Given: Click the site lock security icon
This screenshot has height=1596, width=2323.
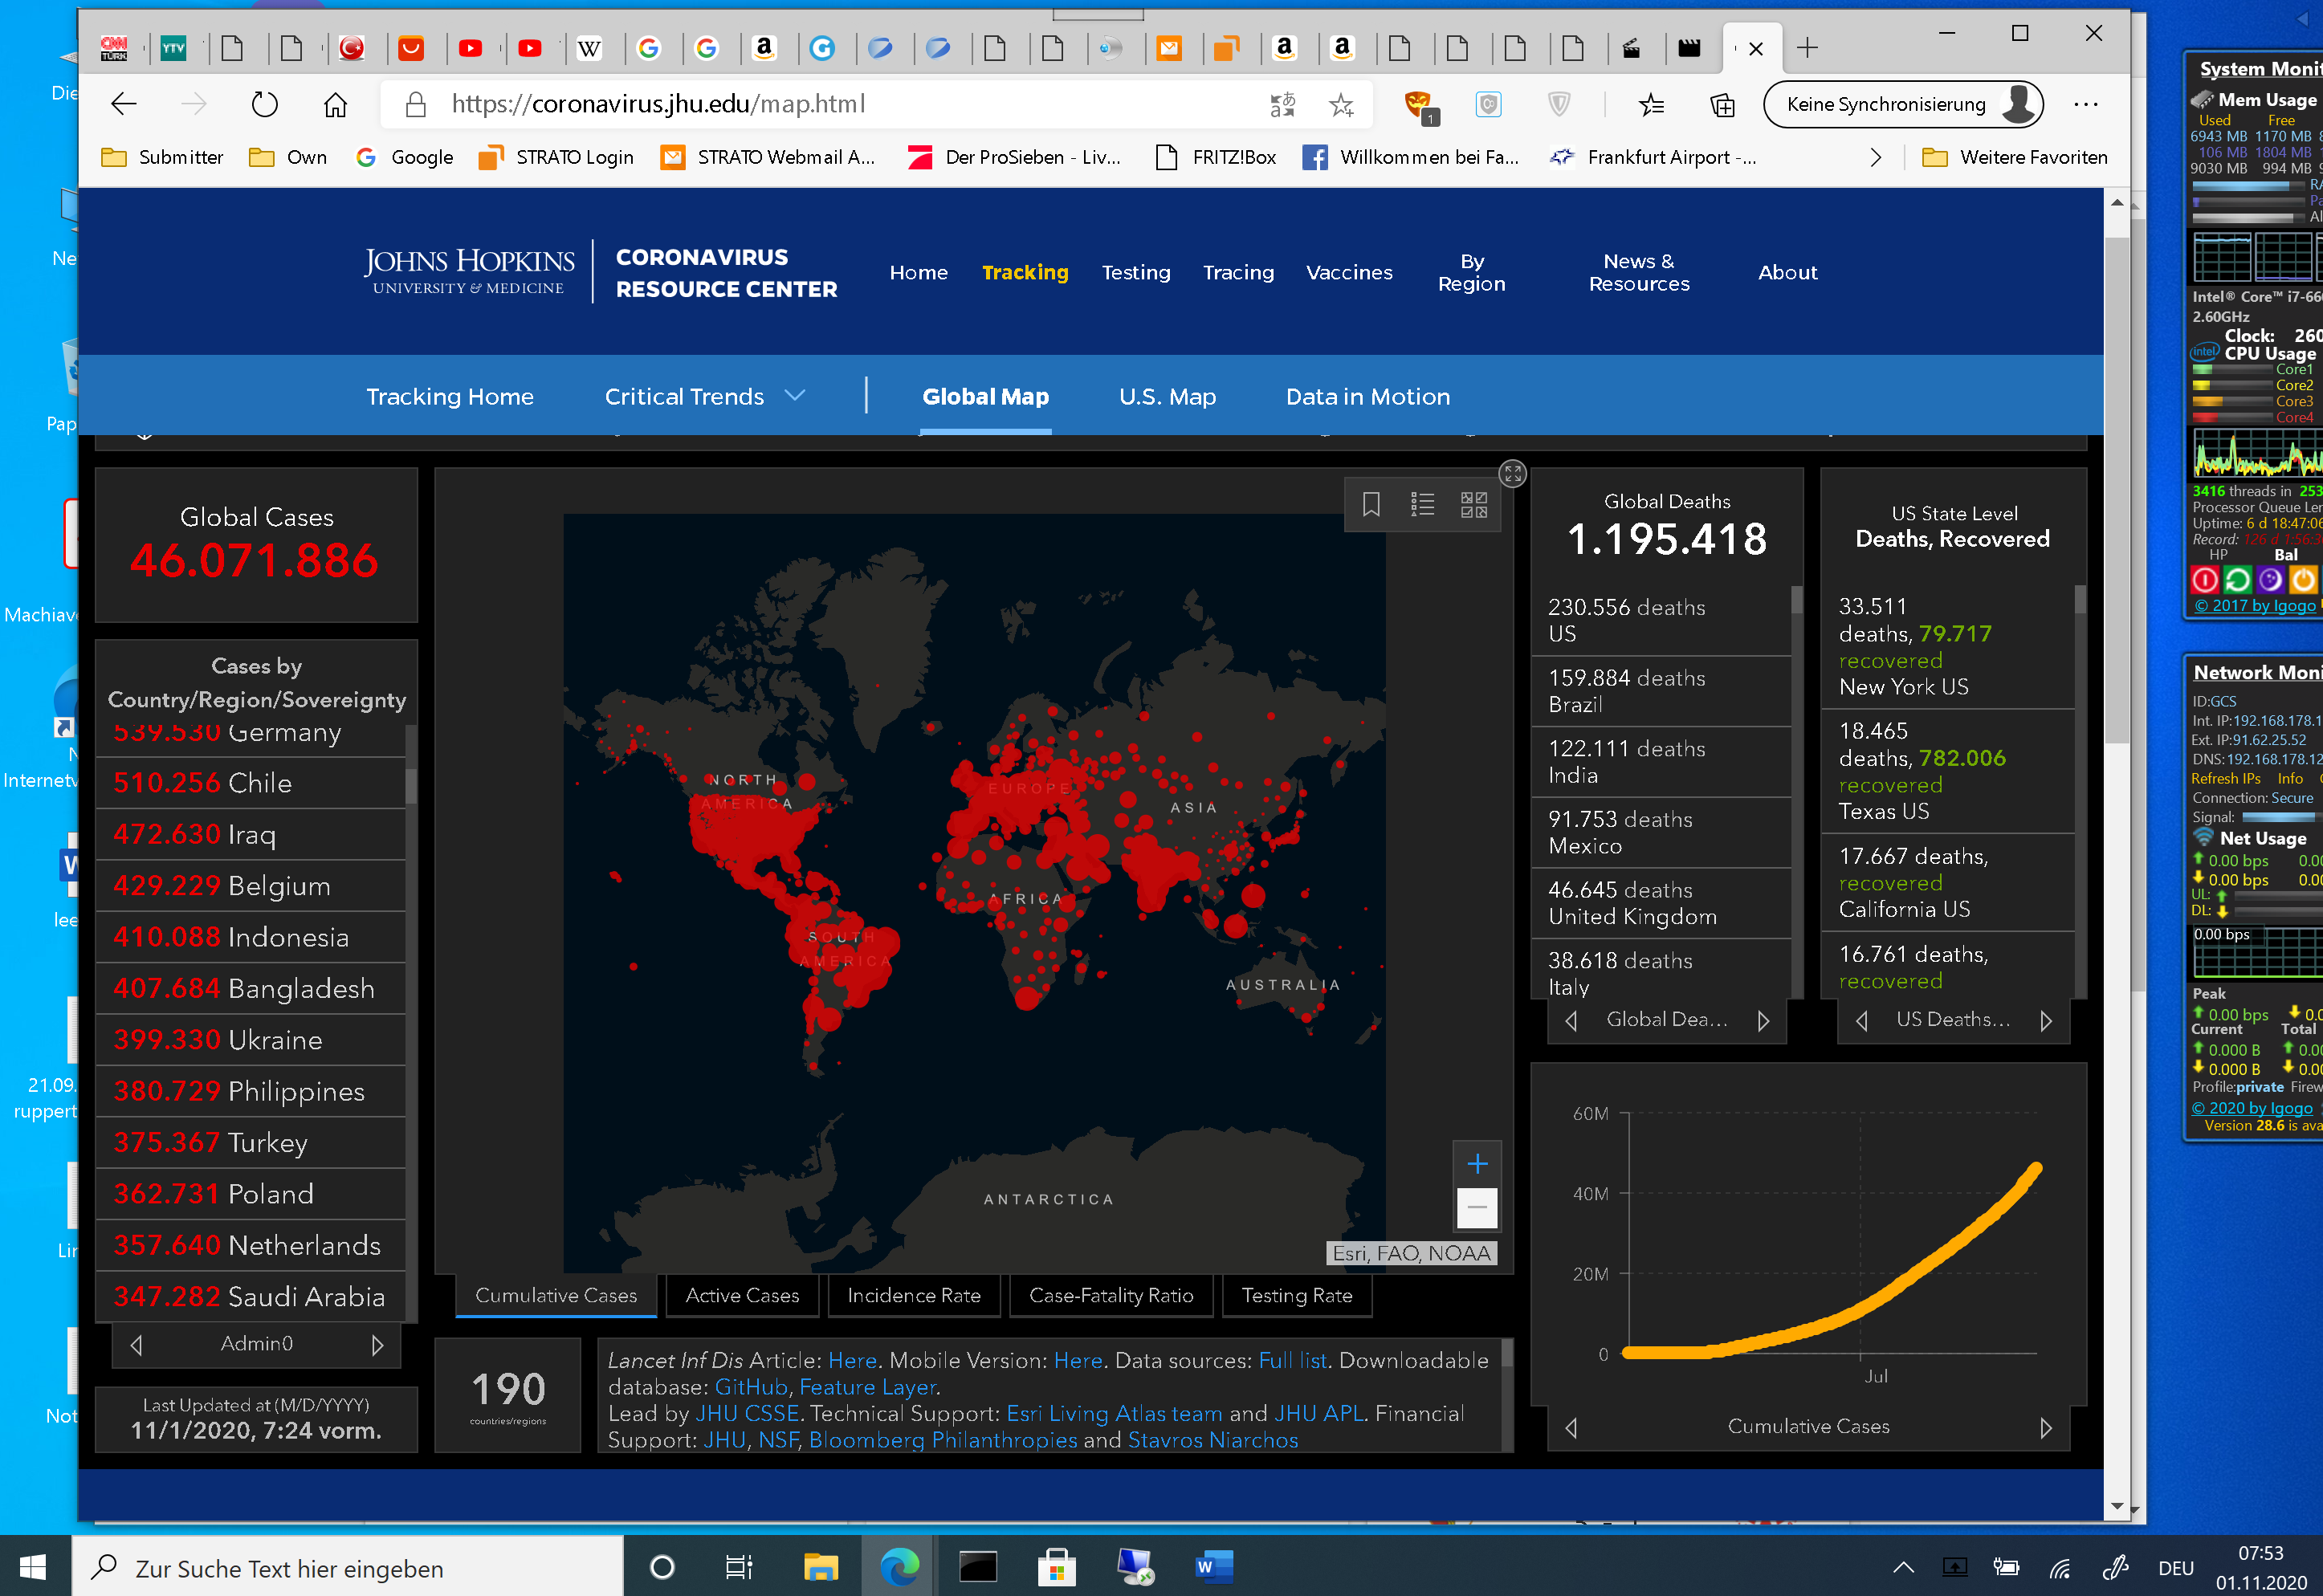Looking at the screenshot, I should click(x=415, y=104).
